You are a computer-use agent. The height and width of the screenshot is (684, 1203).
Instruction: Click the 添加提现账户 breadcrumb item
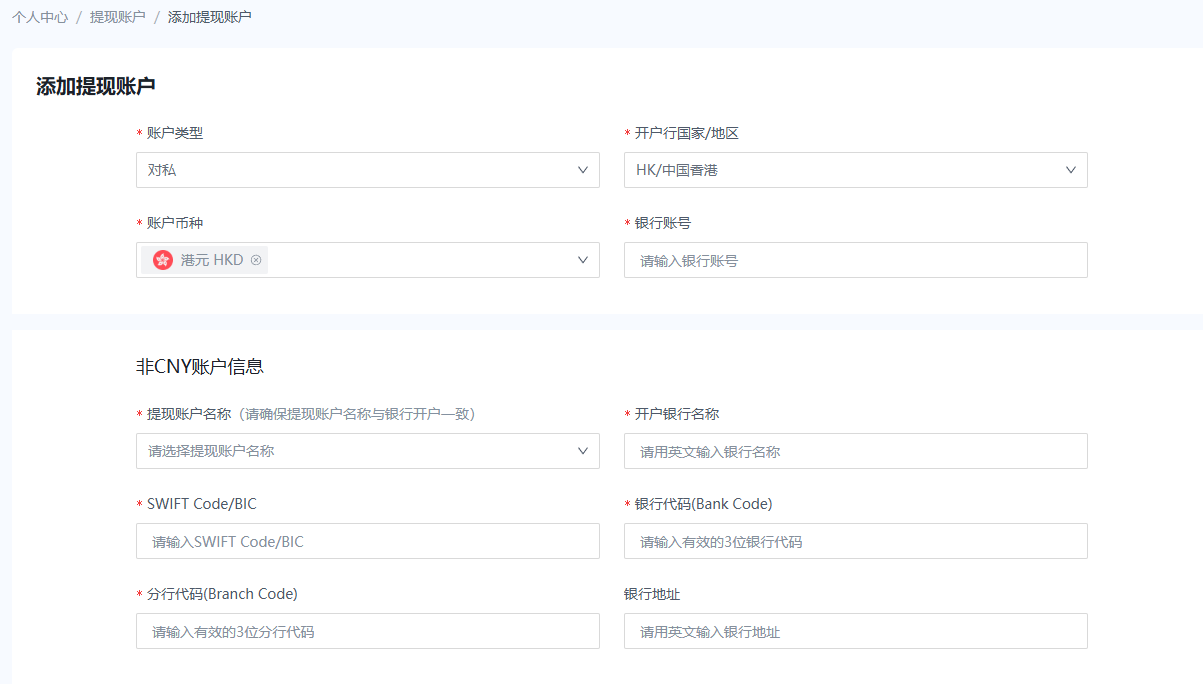[x=209, y=17]
